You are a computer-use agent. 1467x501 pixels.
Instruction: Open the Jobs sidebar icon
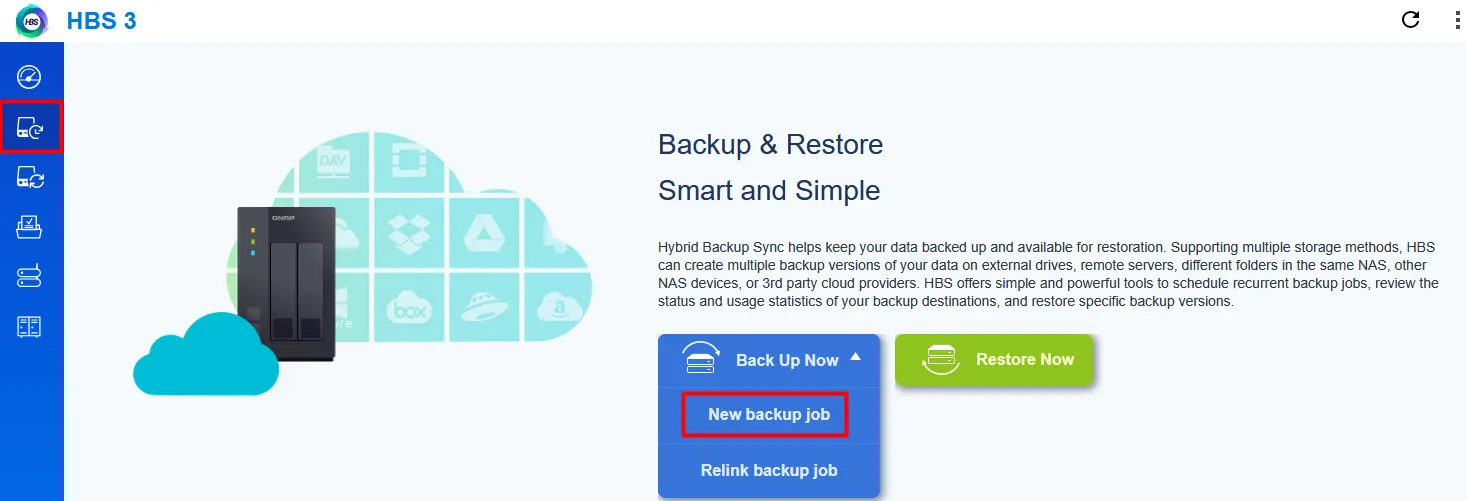coord(30,227)
